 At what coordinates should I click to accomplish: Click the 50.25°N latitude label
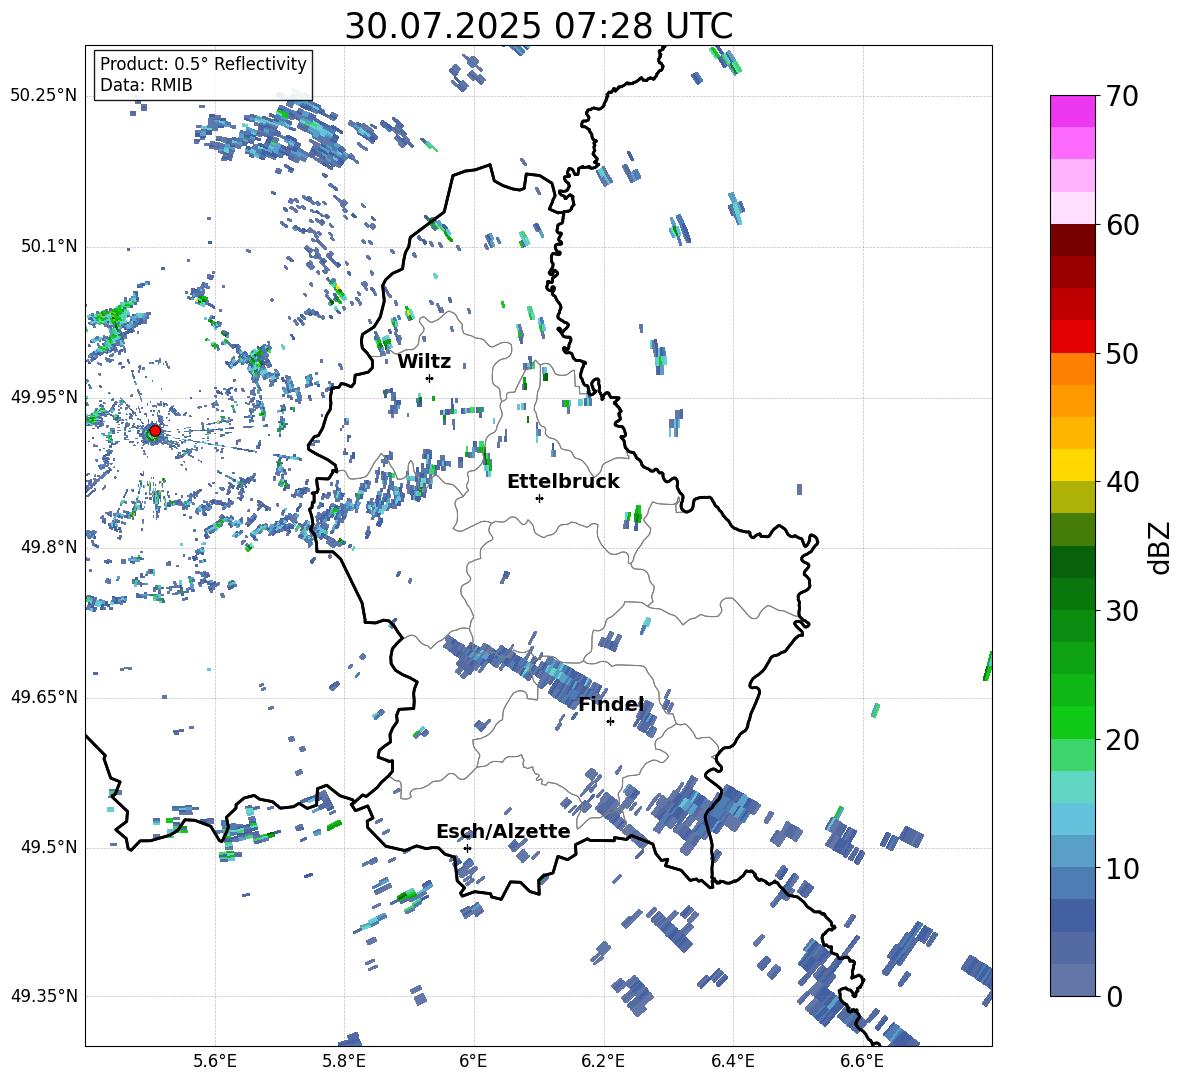click(43, 96)
